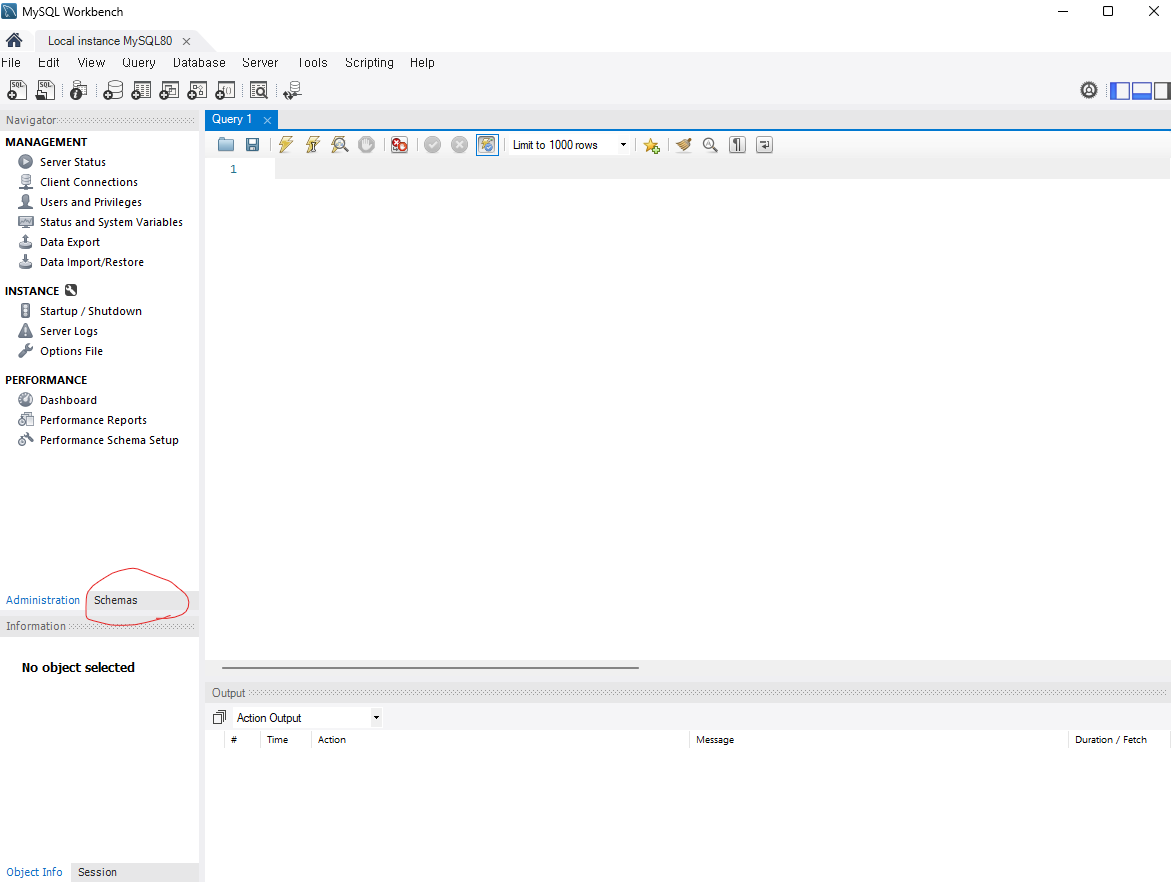The height and width of the screenshot is (882, 1171).
Task: Run EXPLAIN on current statement icon
Action: tap(340, 145)
